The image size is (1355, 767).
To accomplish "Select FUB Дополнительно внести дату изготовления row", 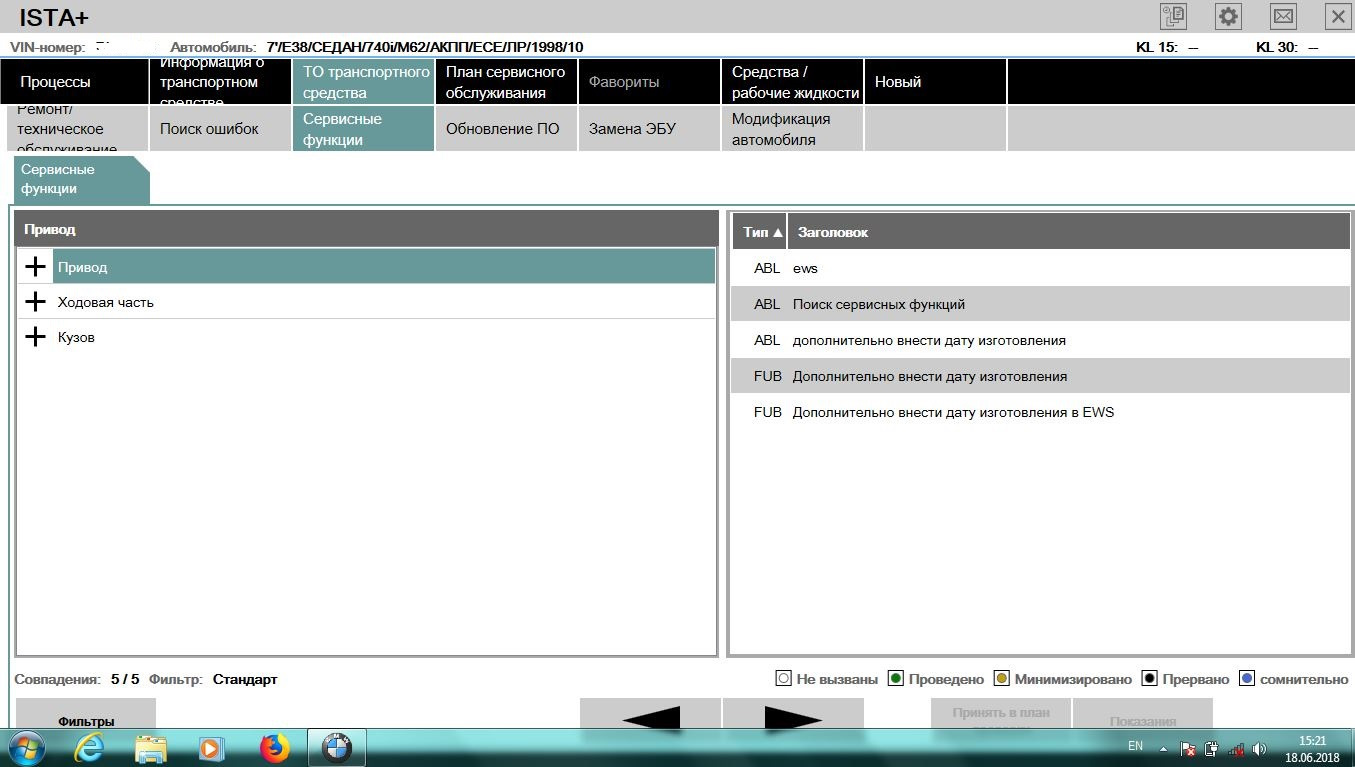I will coord(1040,376).
